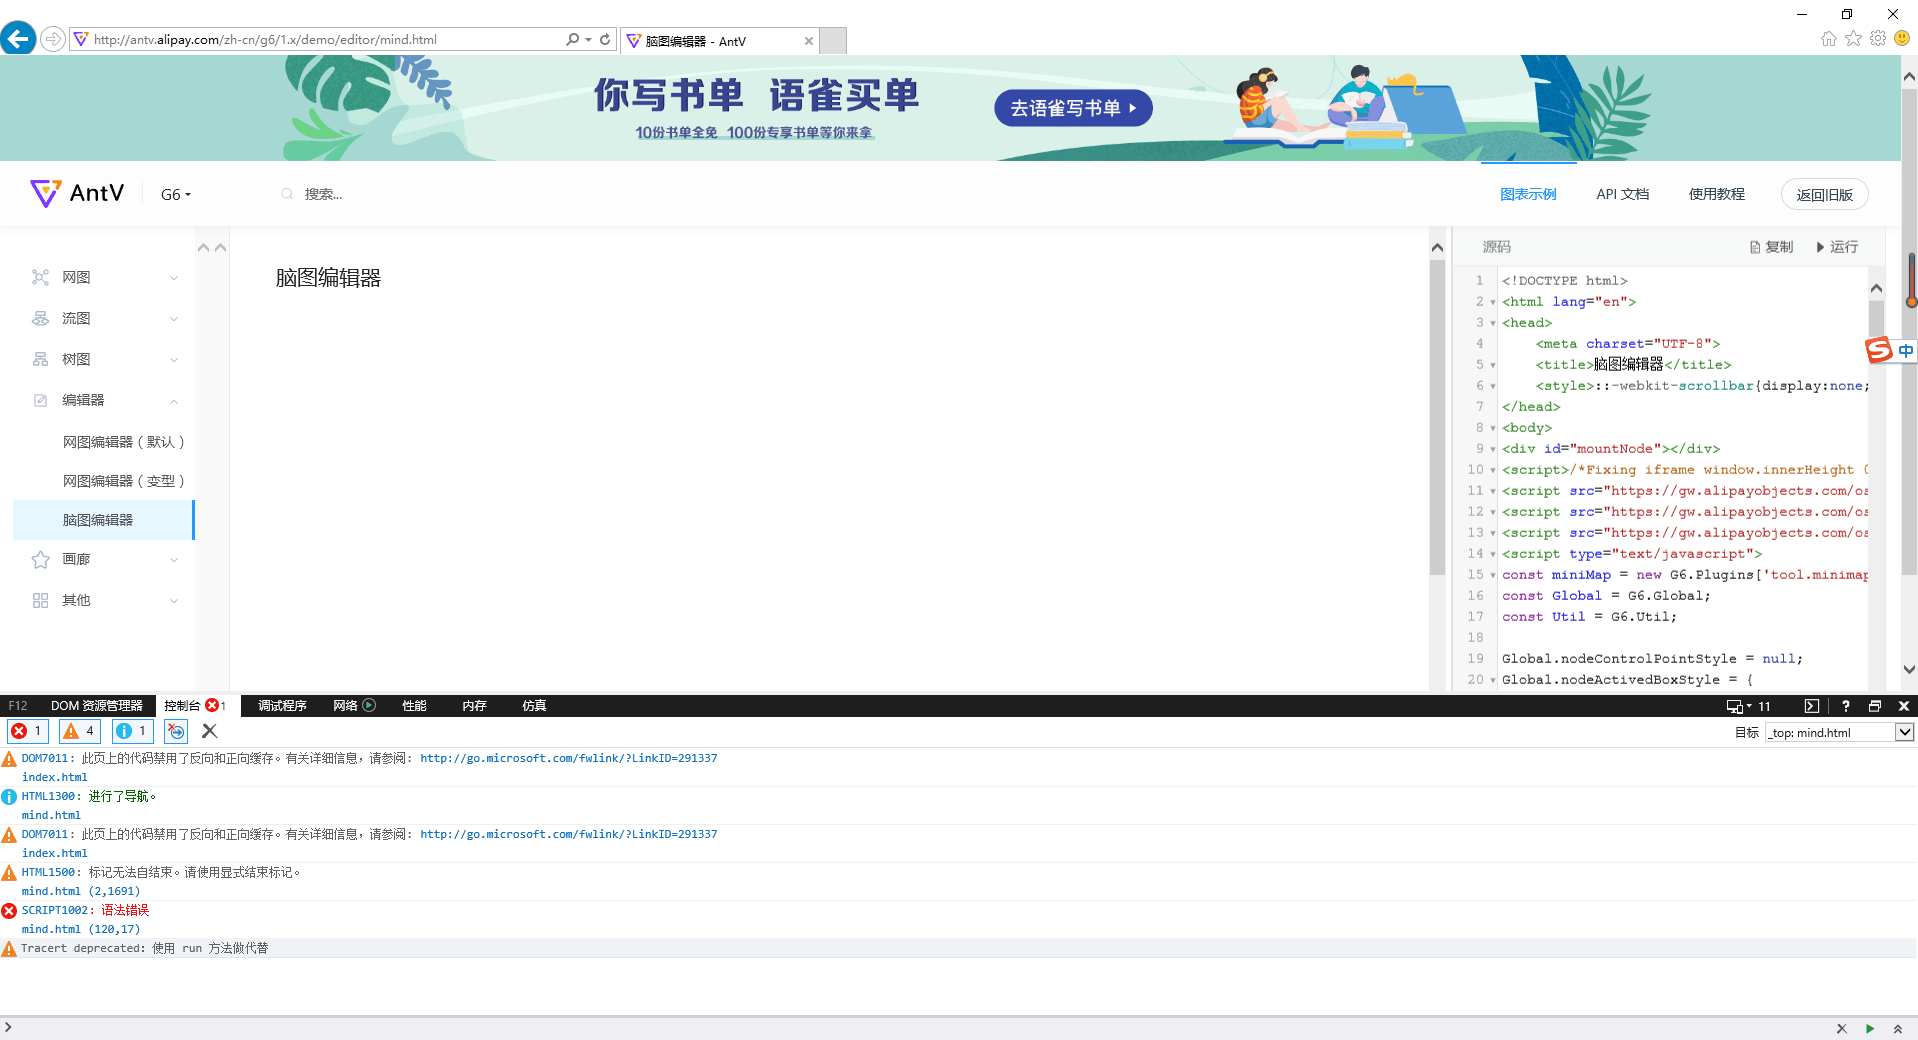1918x1040 pixels.
Task: Toggle info messages filter in console
Action: click(132, 731)
